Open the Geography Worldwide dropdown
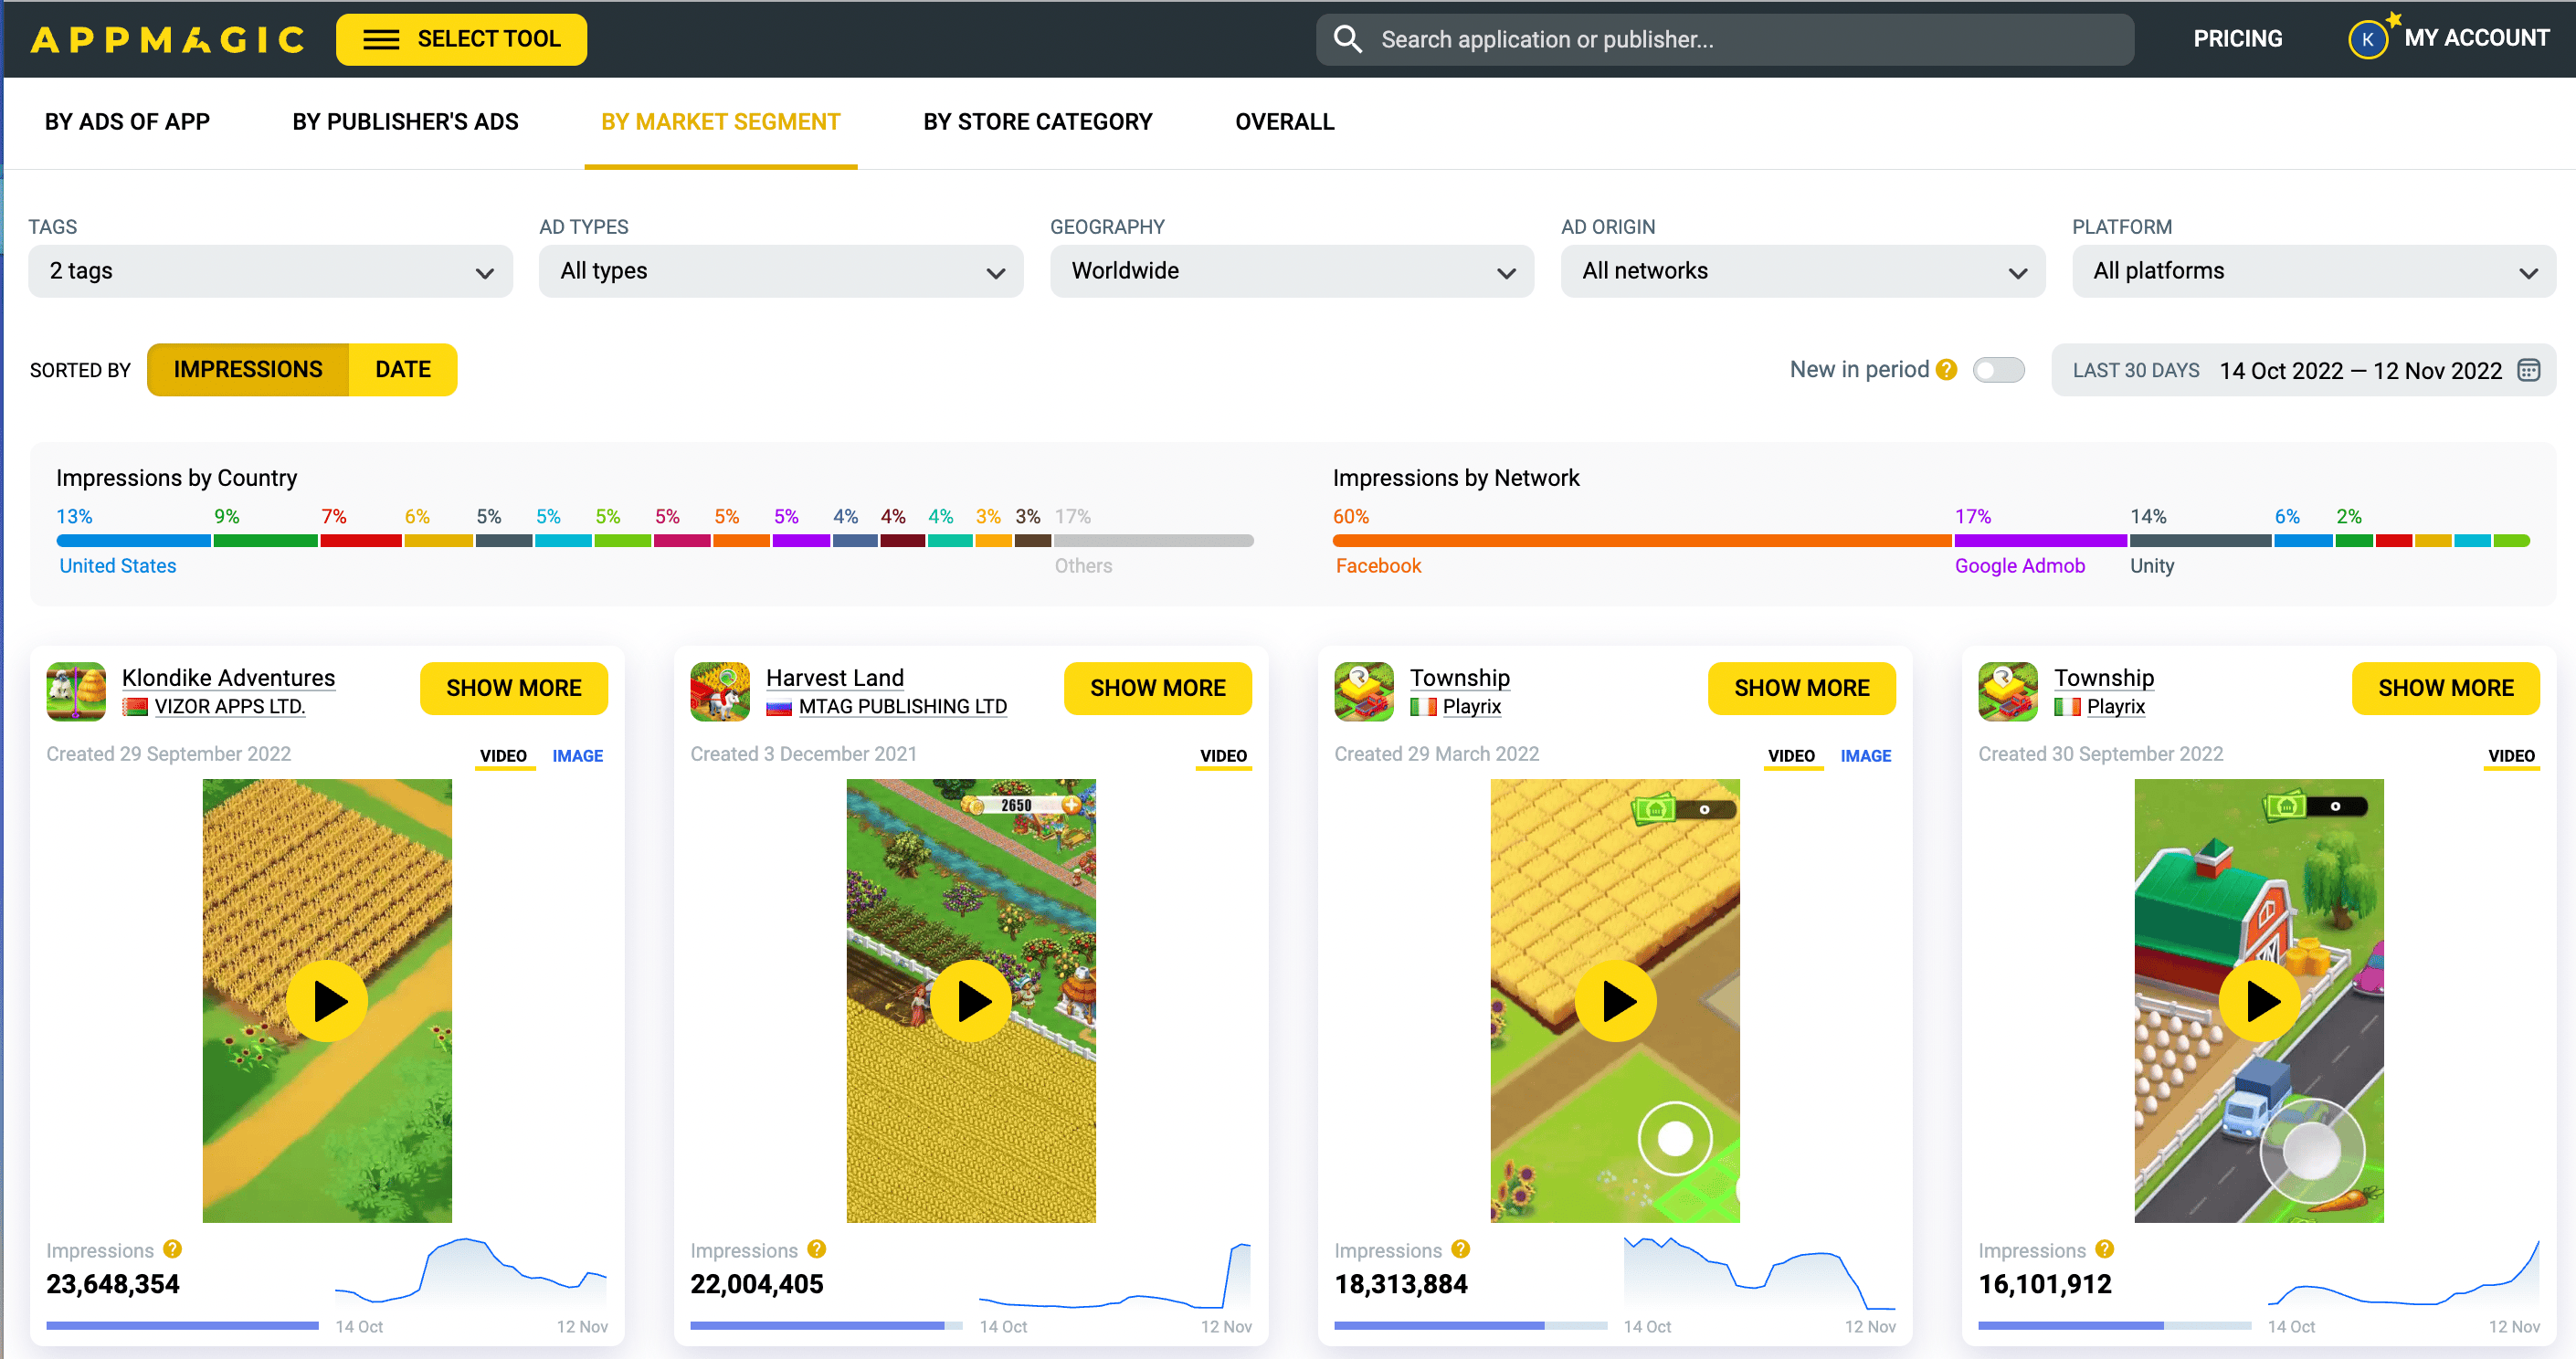Viewport: 2576px width, 1359px height. pos(1291,271)
